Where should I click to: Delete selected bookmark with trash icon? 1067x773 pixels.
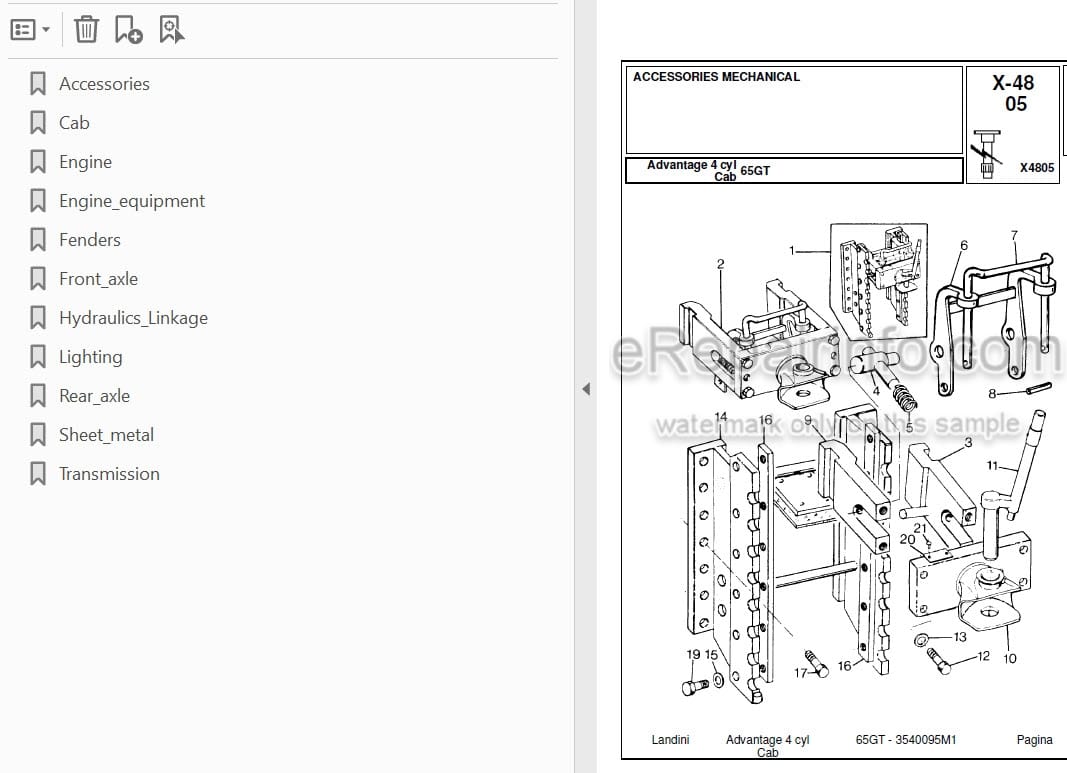coord(86,29)
